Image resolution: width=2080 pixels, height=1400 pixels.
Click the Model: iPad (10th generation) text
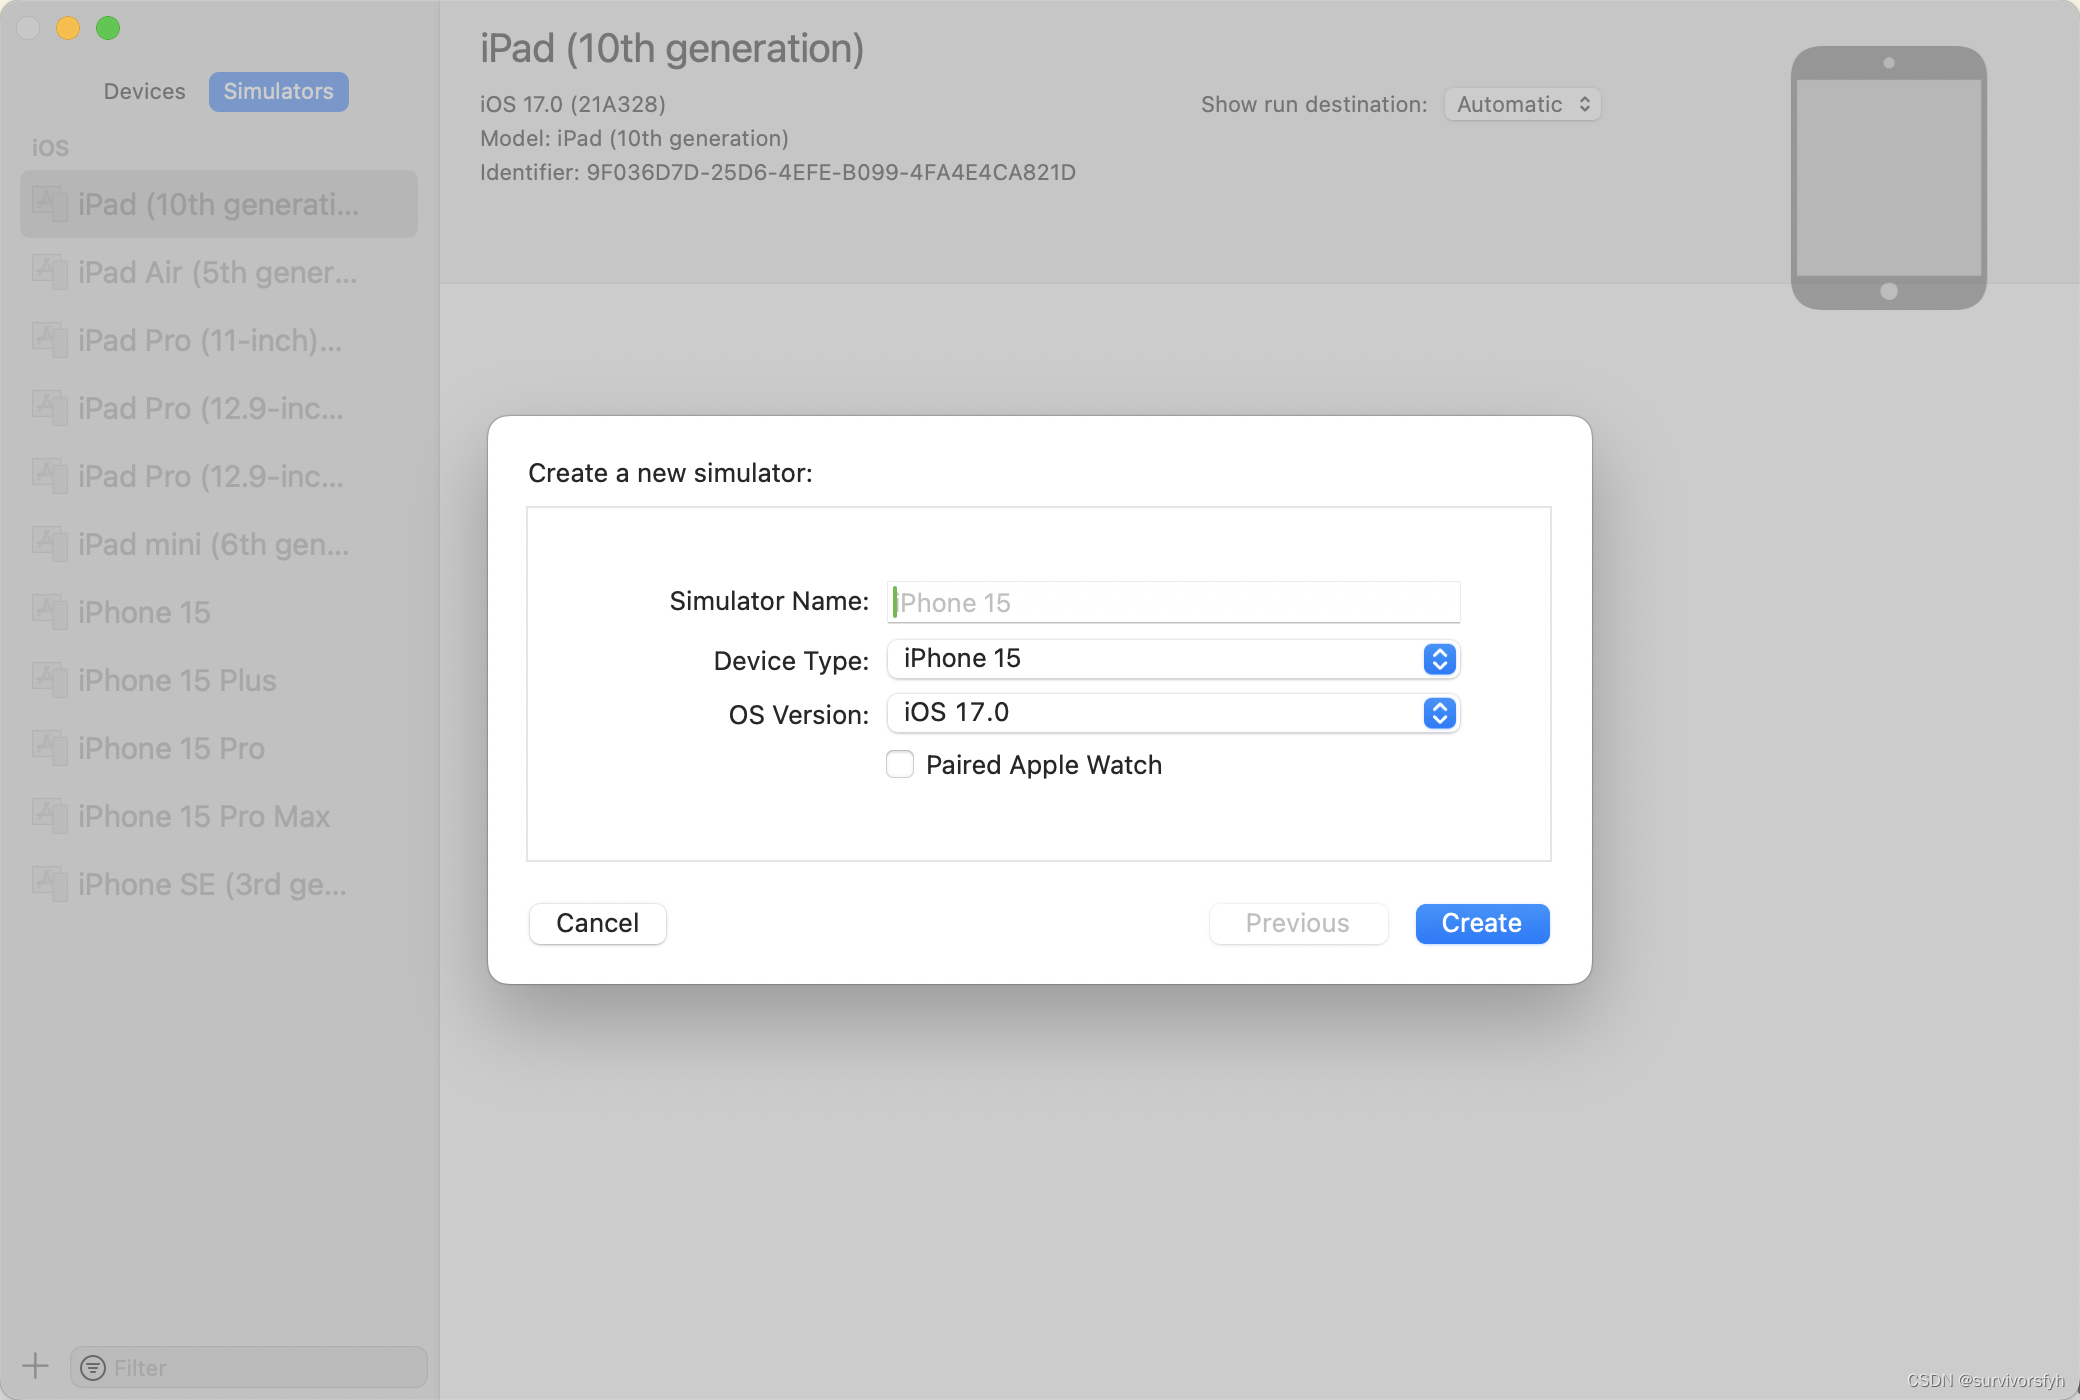click(x=634, y=138)
